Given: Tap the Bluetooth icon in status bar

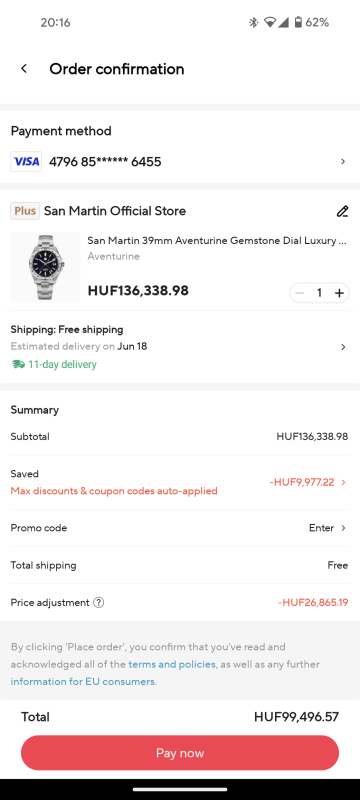Looking at the screenshot, I should coord(253,22).
